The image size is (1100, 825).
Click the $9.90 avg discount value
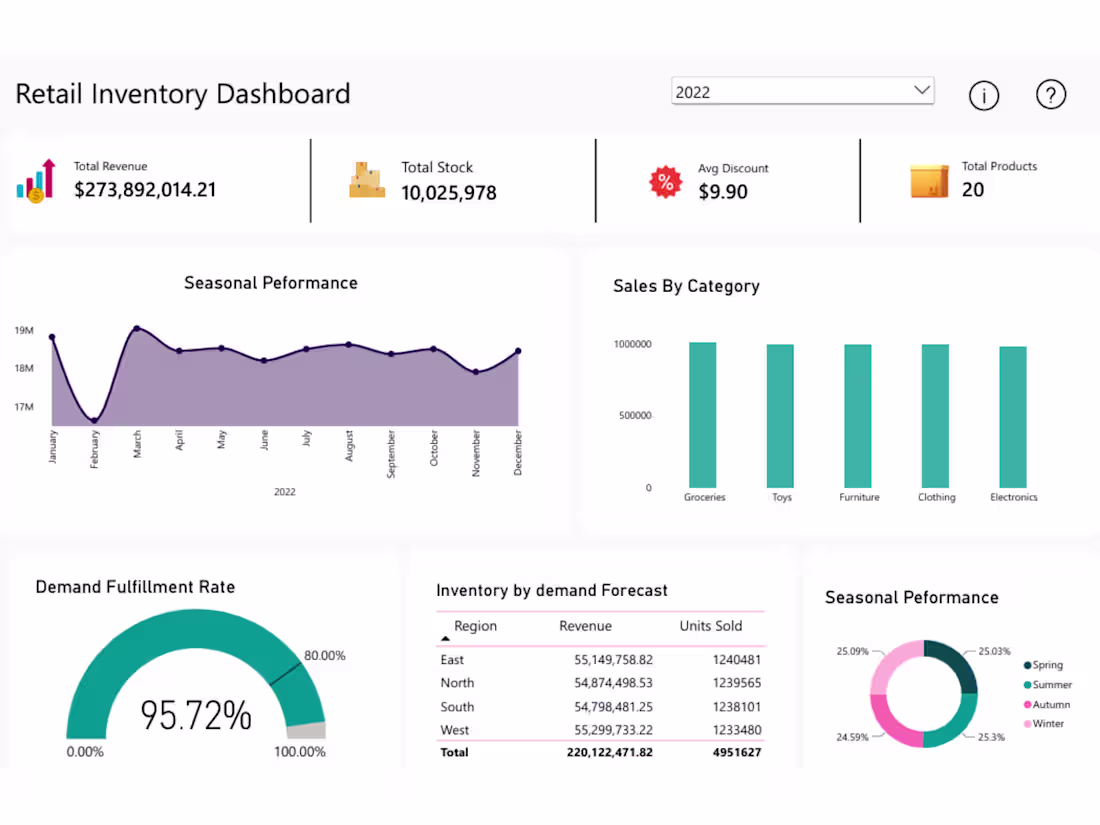723,192
